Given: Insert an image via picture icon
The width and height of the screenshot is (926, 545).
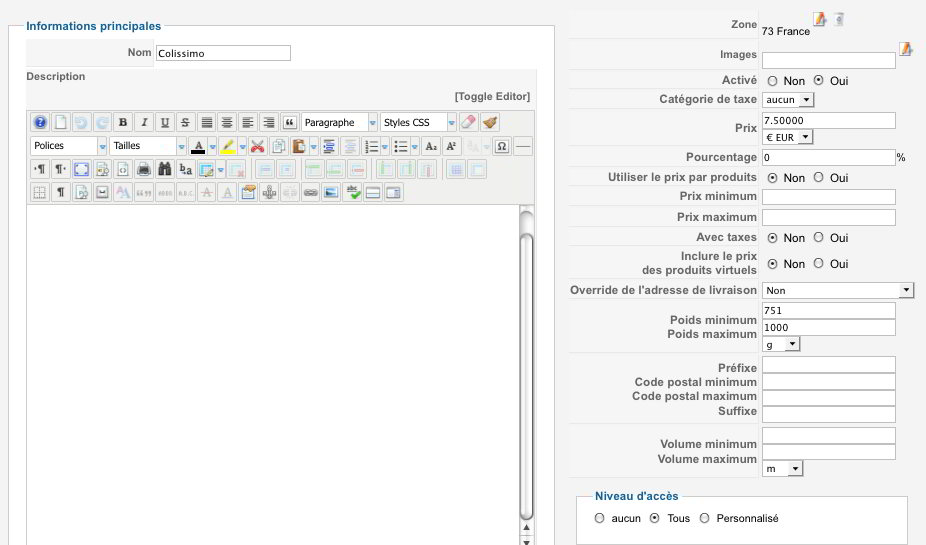Looking at the screenshot, I should (331, 192).
